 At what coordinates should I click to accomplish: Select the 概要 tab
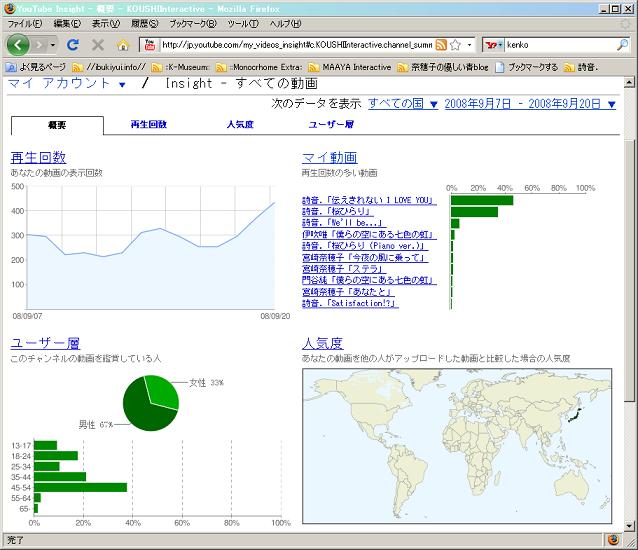point(57,125)
